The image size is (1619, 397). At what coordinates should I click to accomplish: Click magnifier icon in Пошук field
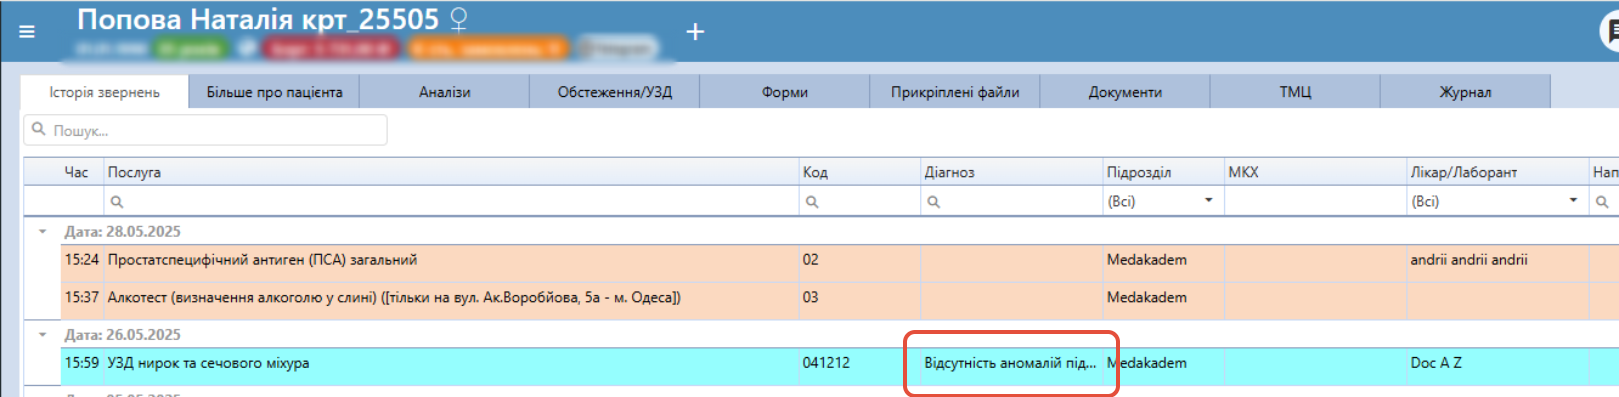[x=39, y=130]
